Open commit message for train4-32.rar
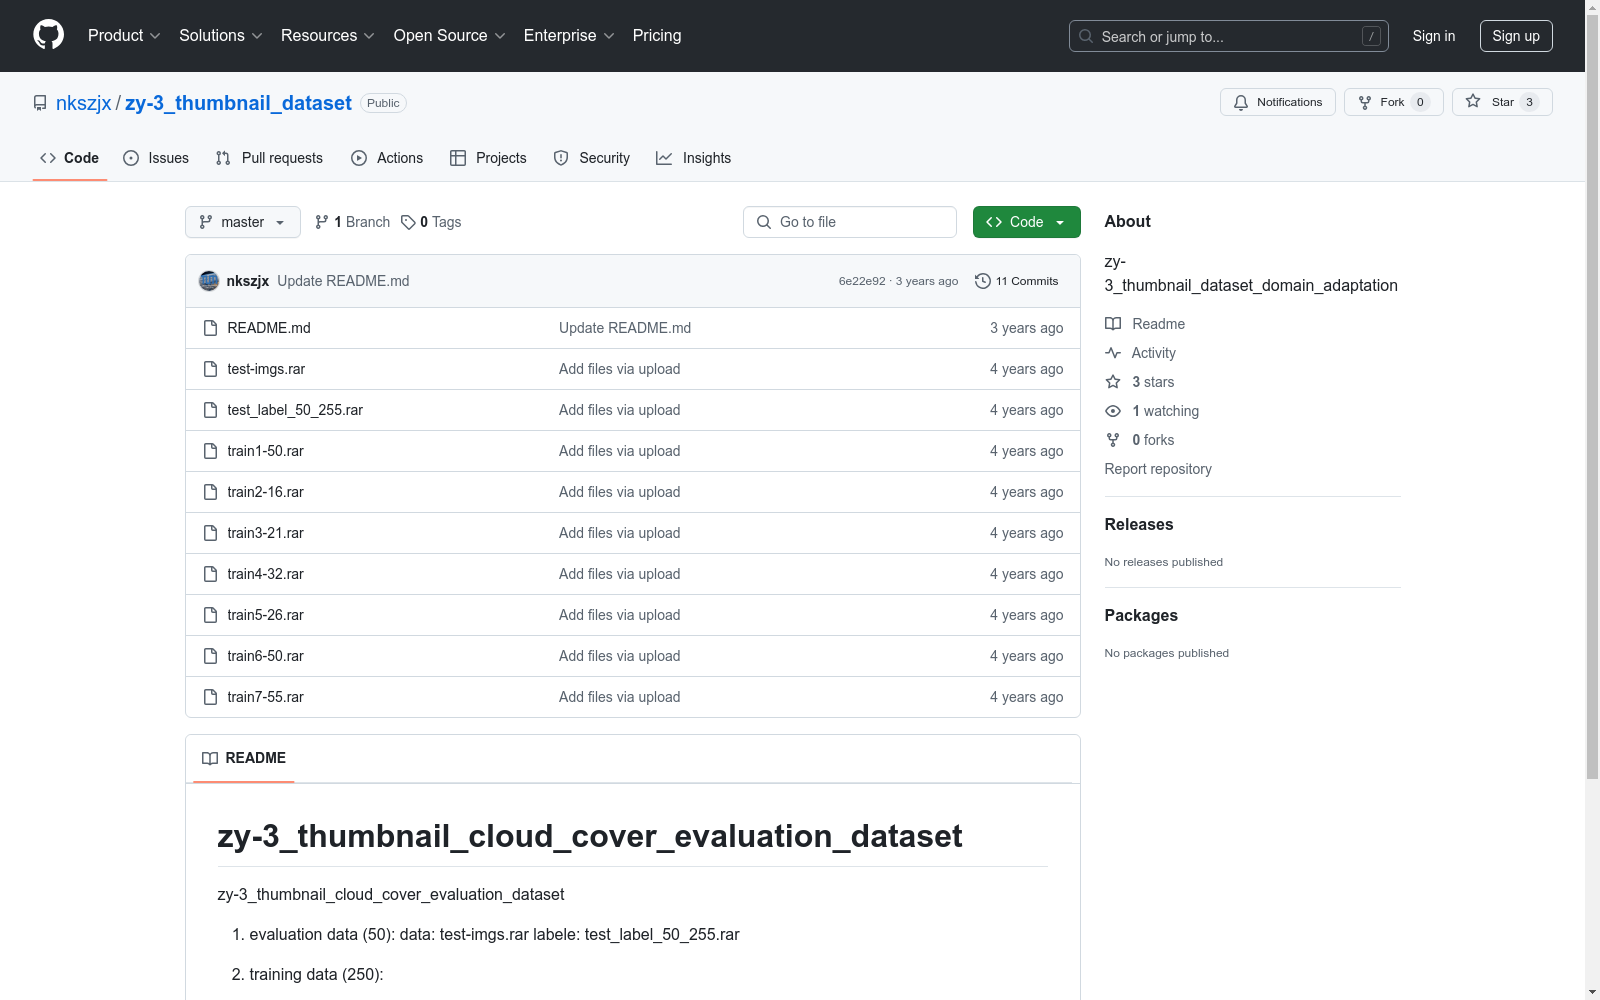 [619, 574]
